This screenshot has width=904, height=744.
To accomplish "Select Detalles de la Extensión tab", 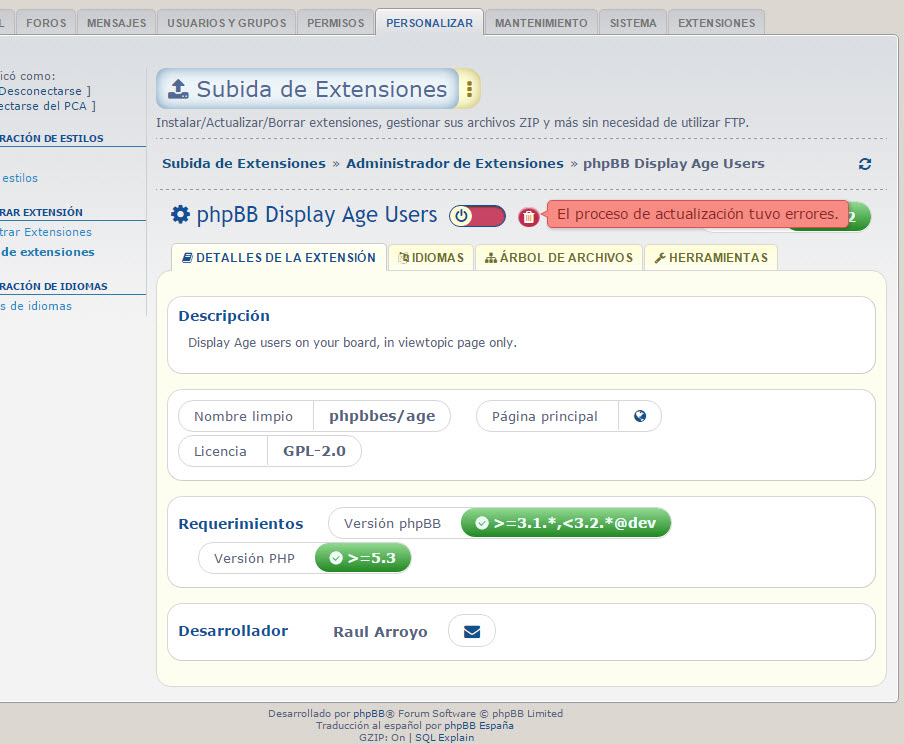I will (279, 258).
